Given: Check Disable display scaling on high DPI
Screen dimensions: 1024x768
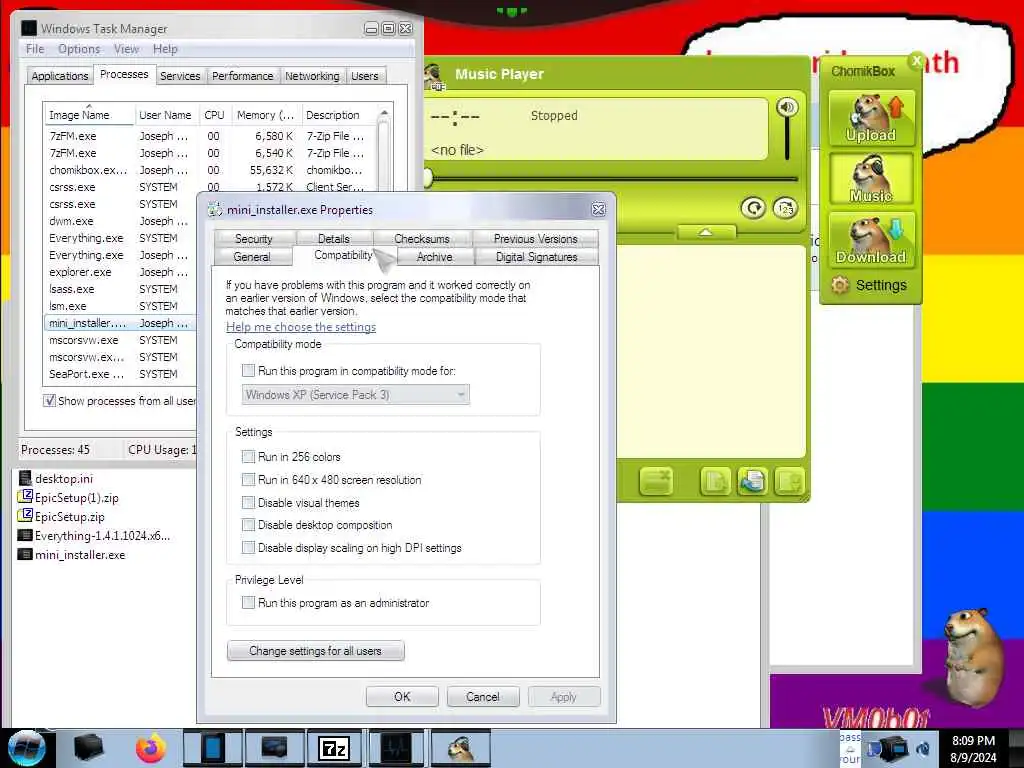Looking at the screenshot, I should 248,547.
